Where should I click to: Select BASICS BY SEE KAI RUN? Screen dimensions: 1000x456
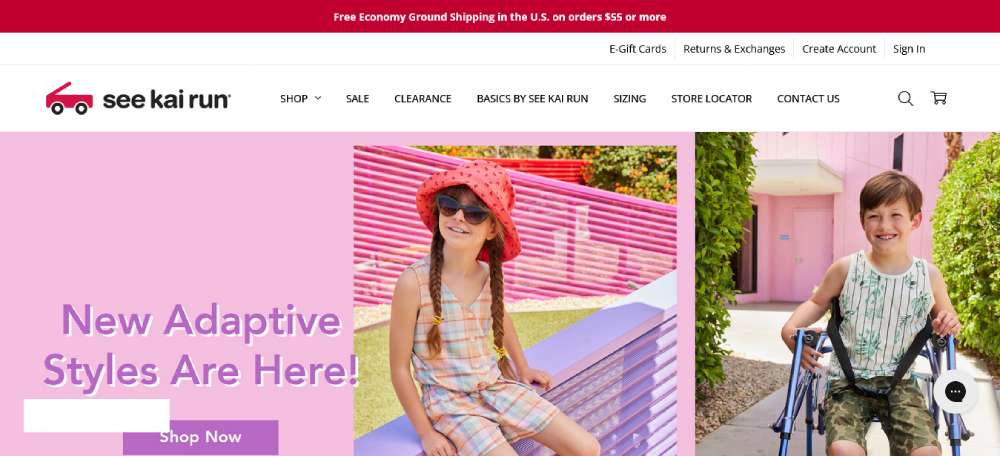533,99
